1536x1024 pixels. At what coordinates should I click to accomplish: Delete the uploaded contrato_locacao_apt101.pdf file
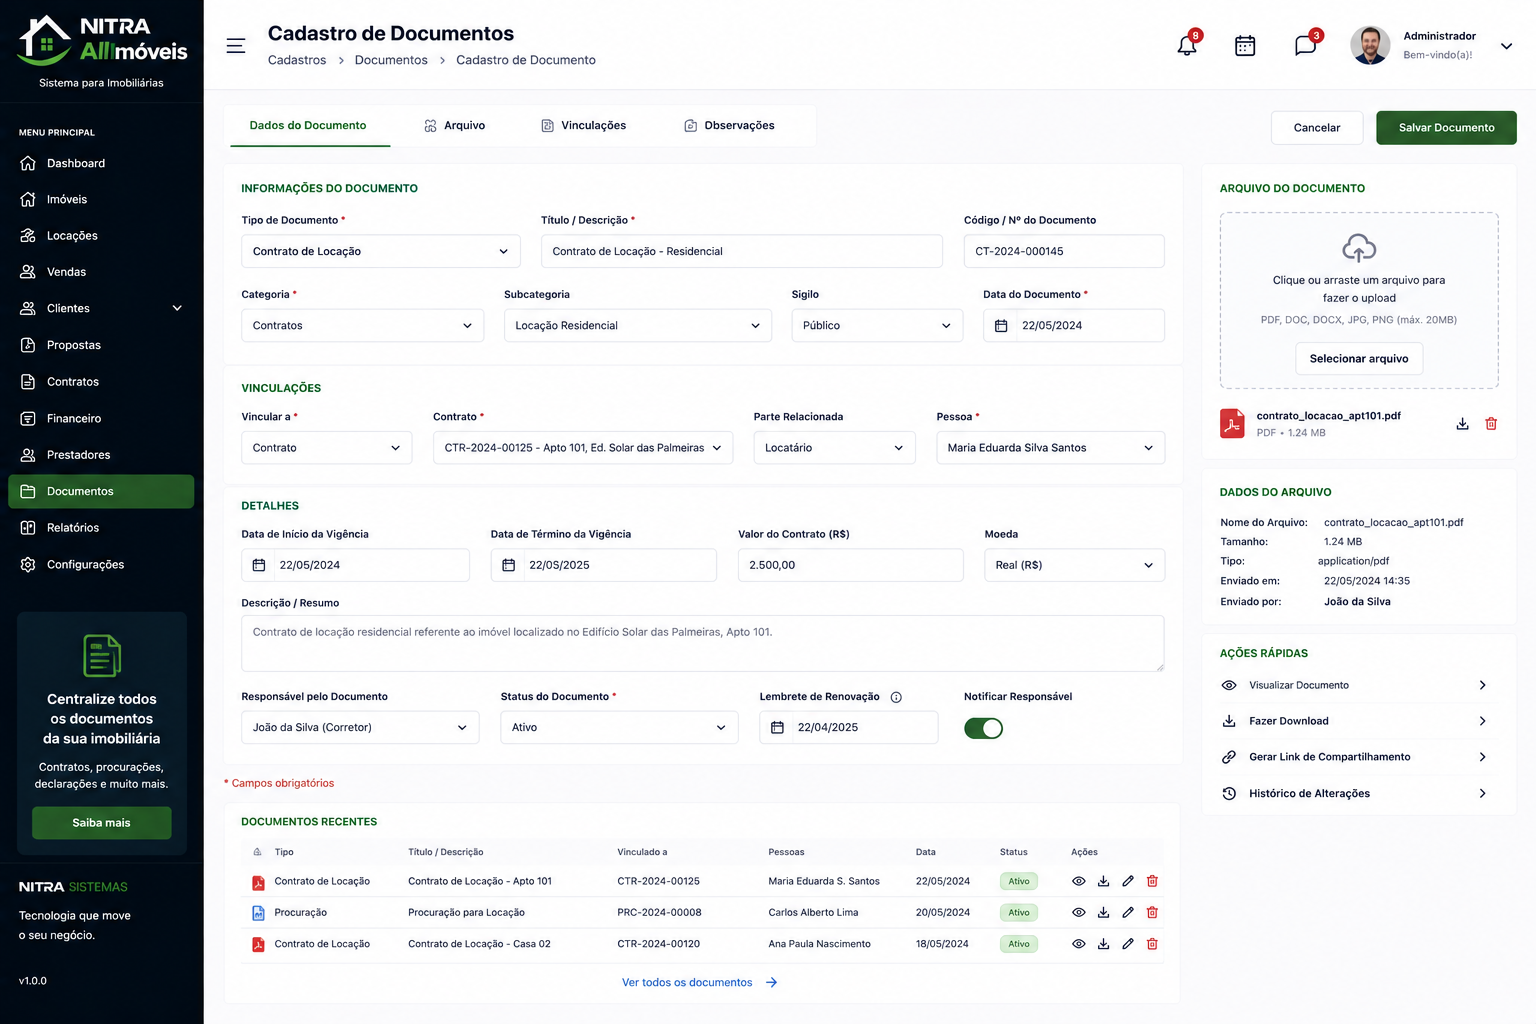(1491, 424)
